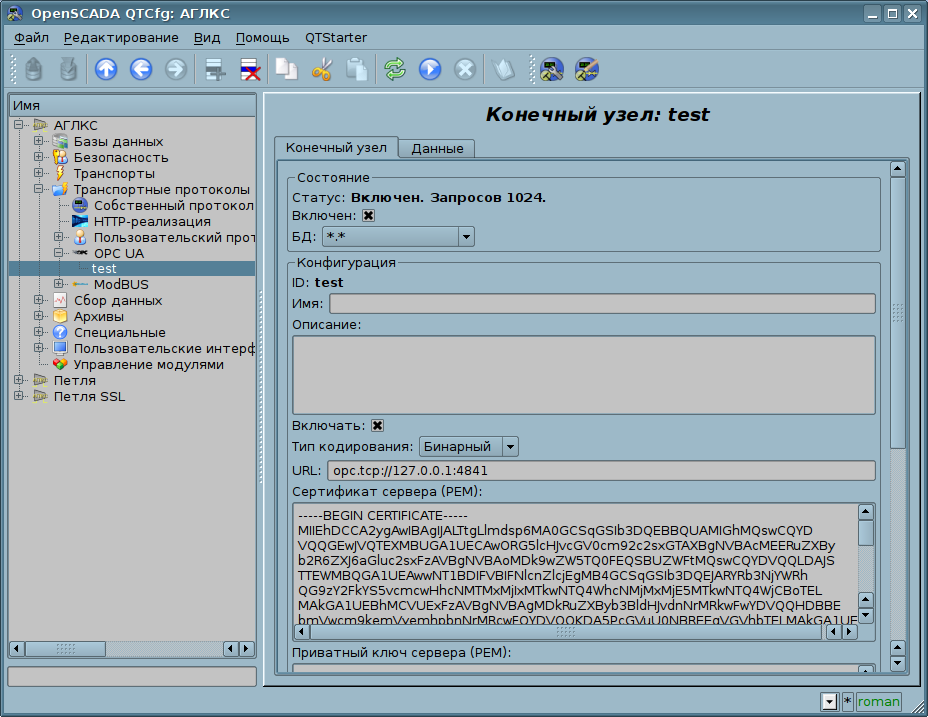
Task: Toggle the 'Включать' configuration checkbox
Action: click(x=377, y=425)
